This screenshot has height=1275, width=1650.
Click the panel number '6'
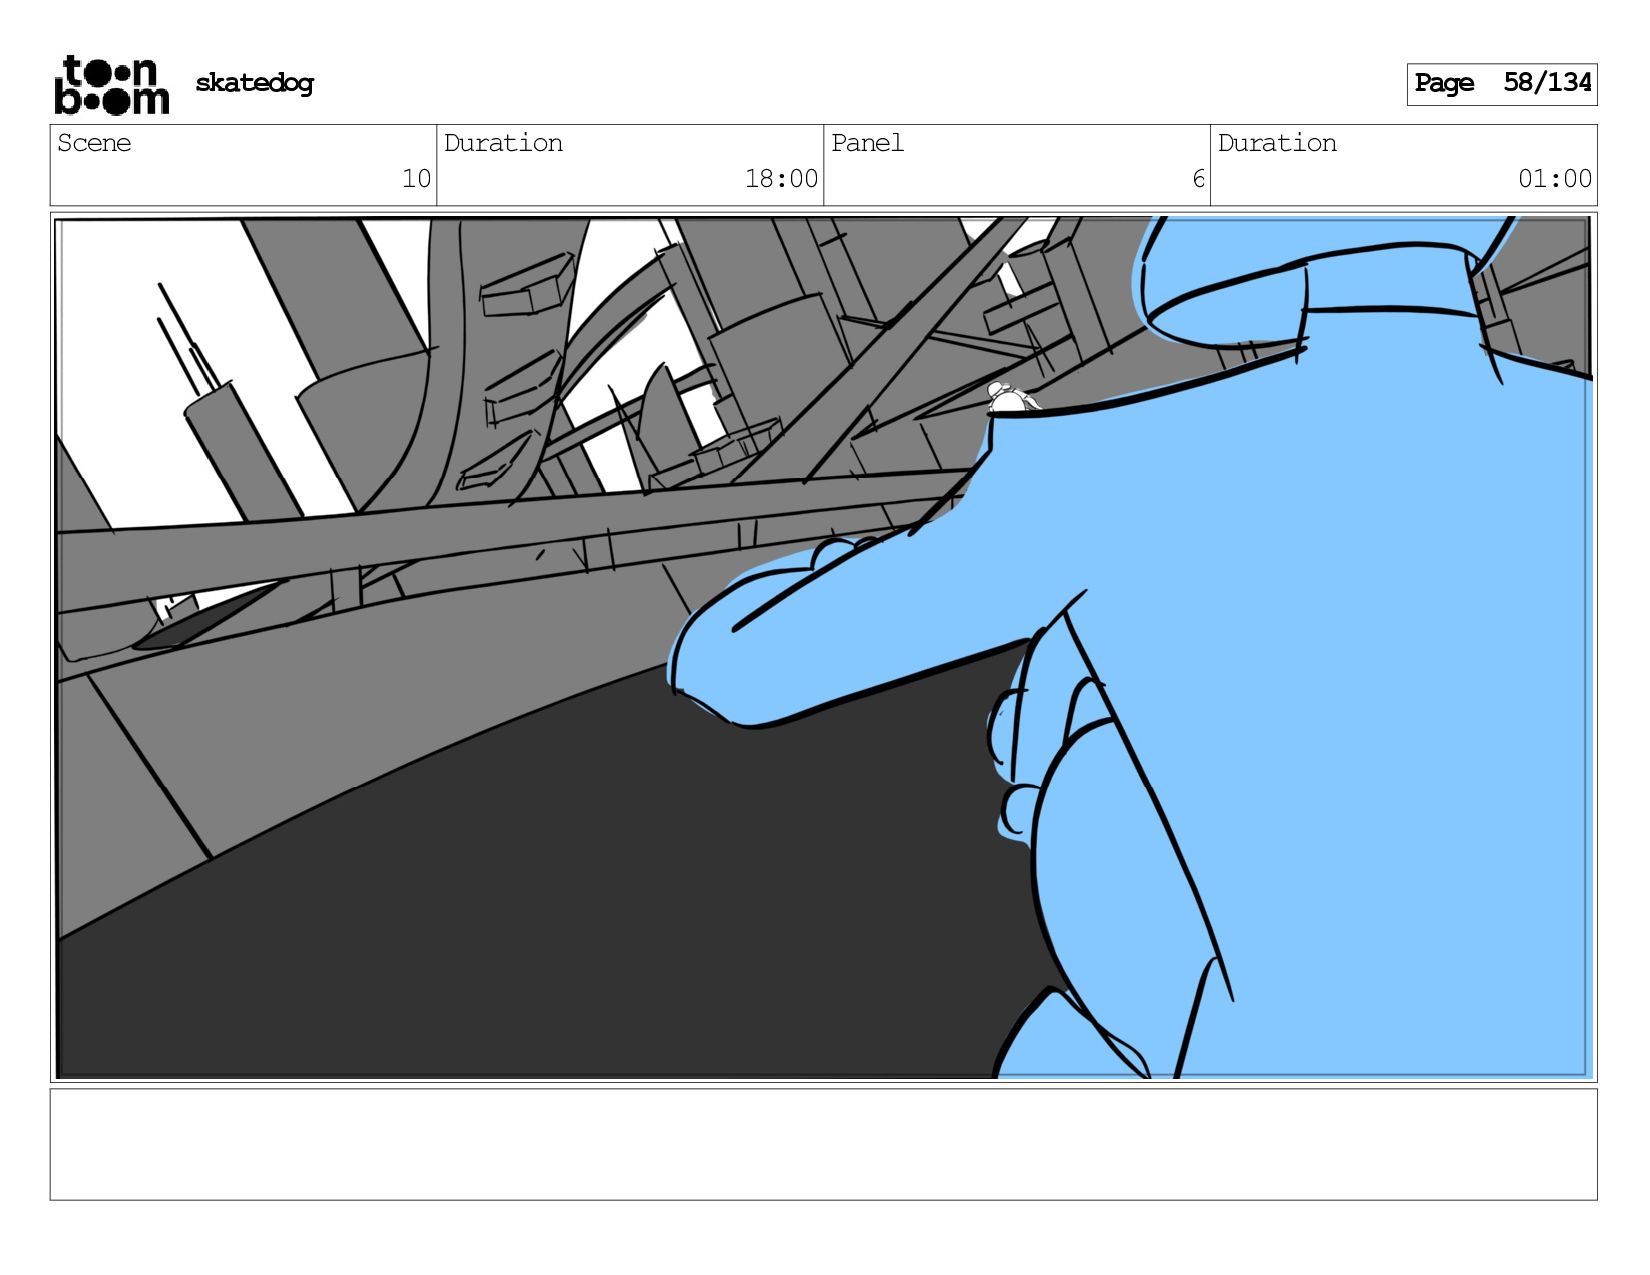(1198, 179)
